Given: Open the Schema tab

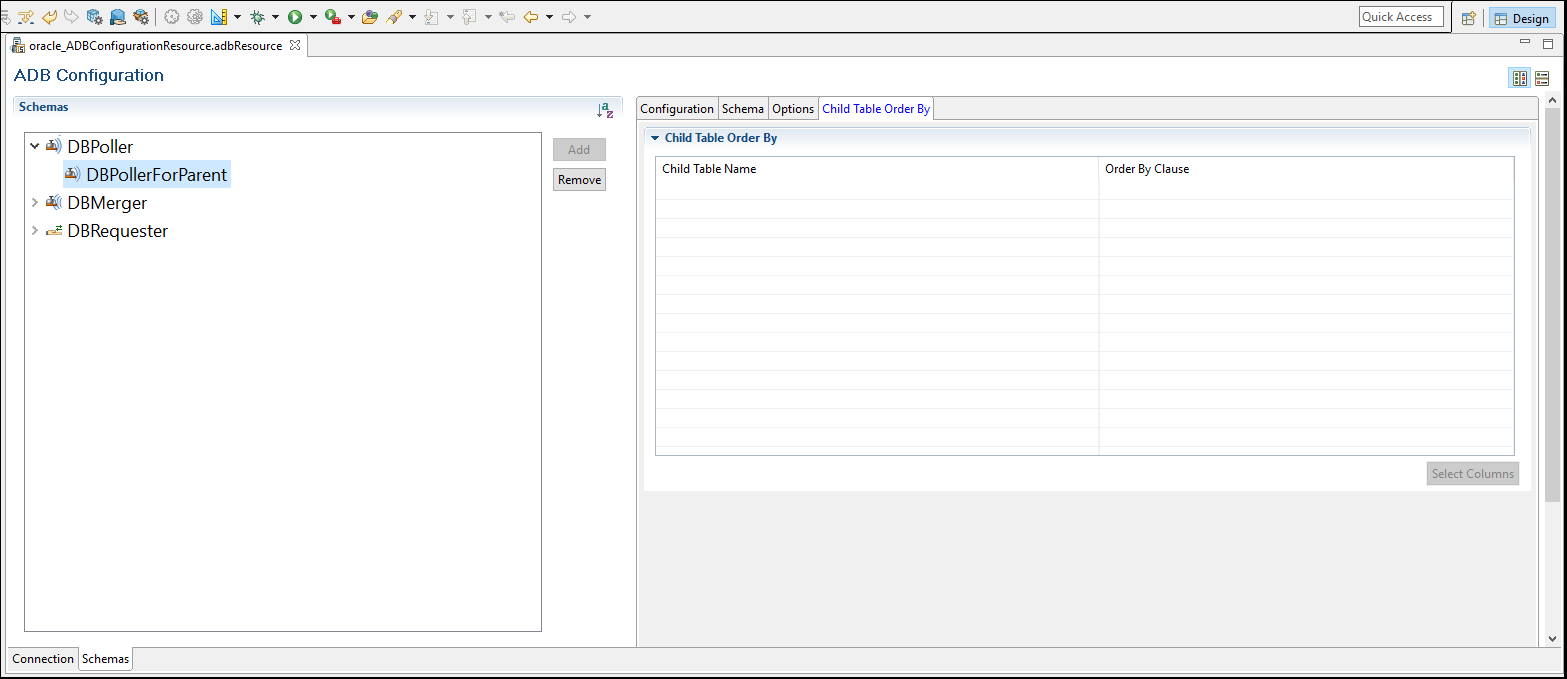Looking at the screenshot, I should pos(743,109).
